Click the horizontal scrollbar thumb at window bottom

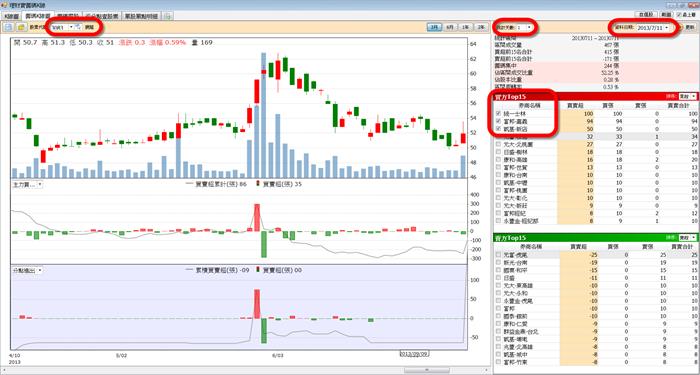[x=427, y=370]
